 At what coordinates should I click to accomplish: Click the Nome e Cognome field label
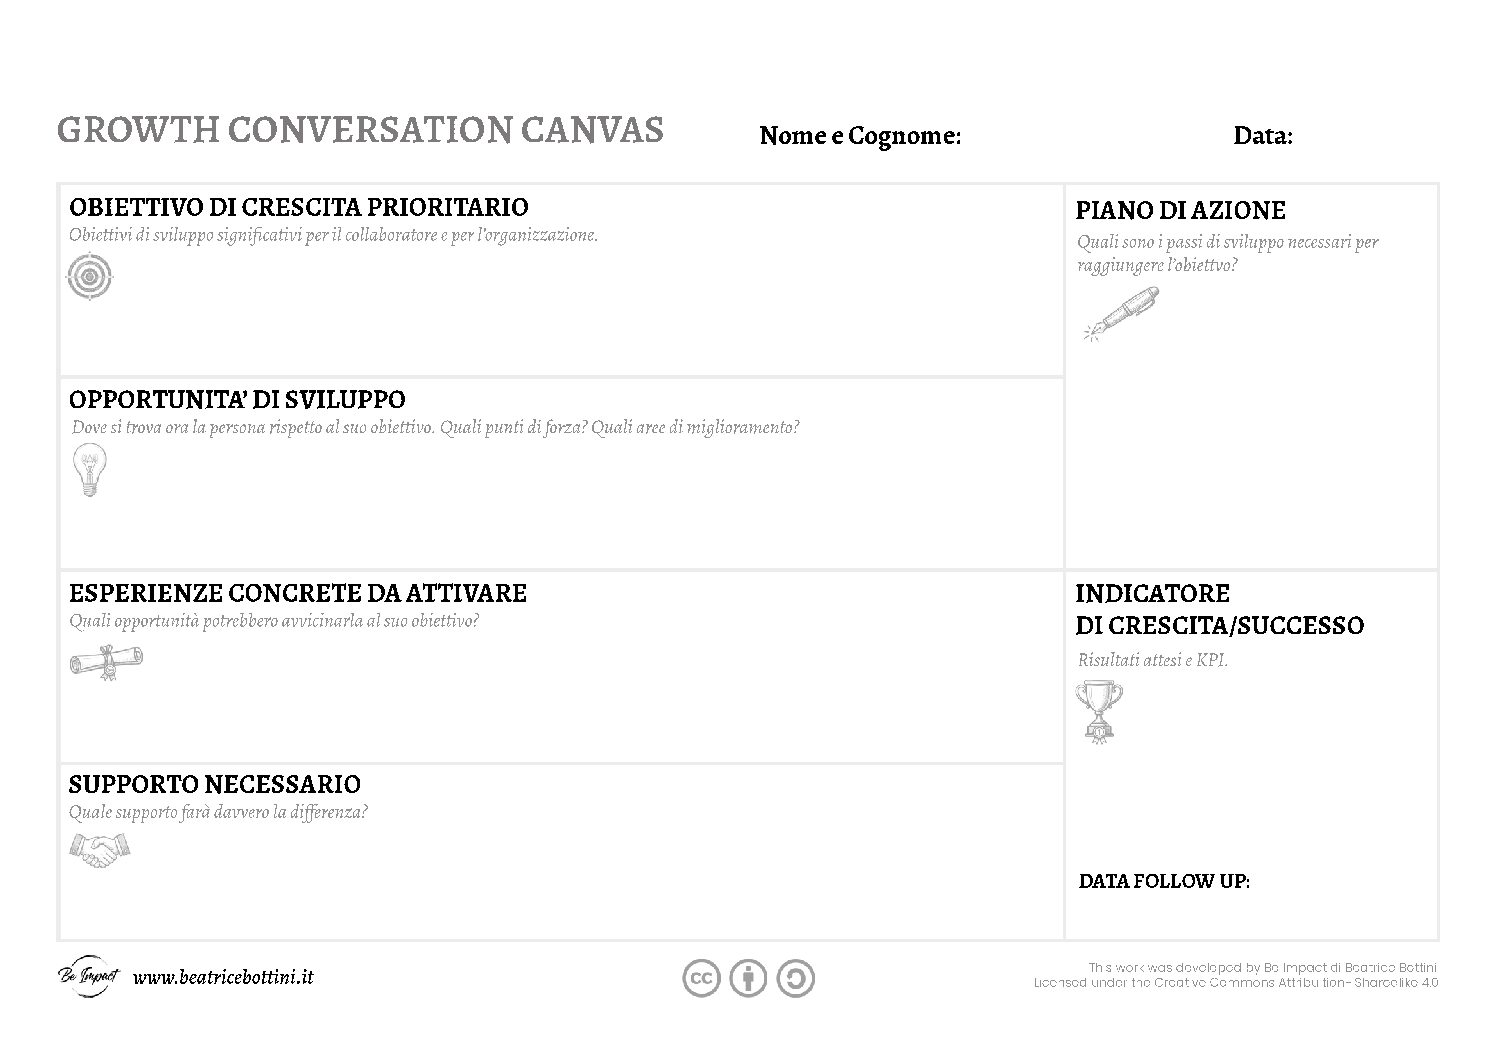click(x=860, y=136)
